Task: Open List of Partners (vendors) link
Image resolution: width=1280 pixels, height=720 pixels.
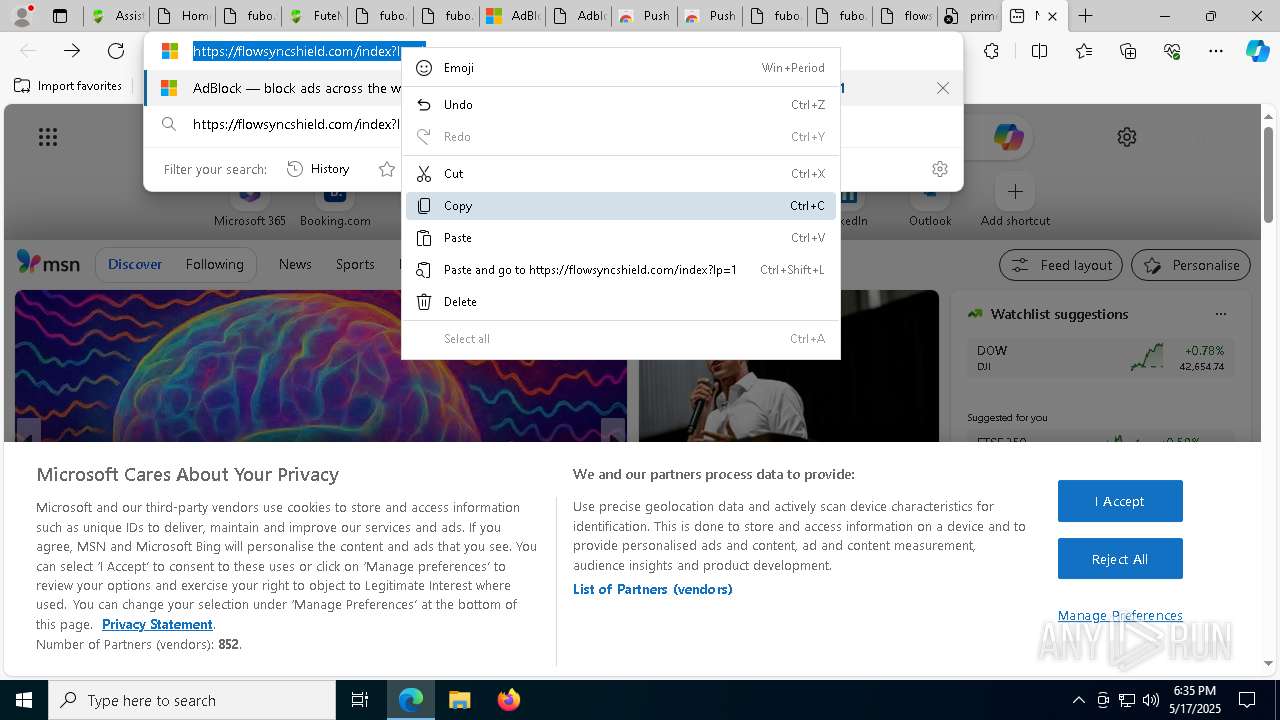Action: click(653, 590)
